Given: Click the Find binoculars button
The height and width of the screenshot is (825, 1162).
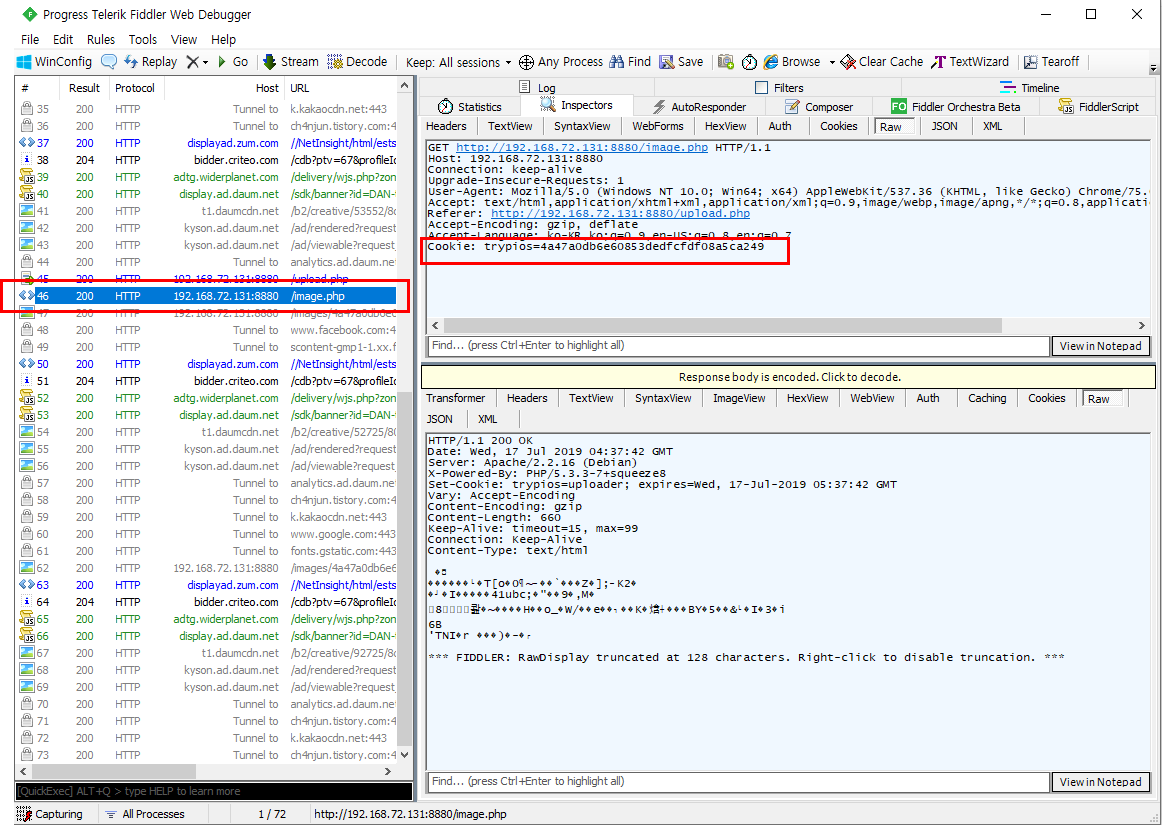Looking at the screenshot, I should click(x=630, y=62).
